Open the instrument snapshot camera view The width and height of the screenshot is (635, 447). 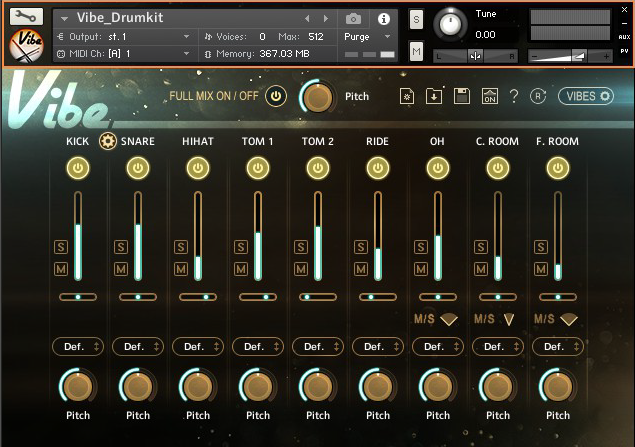click(x=354, y=18)
